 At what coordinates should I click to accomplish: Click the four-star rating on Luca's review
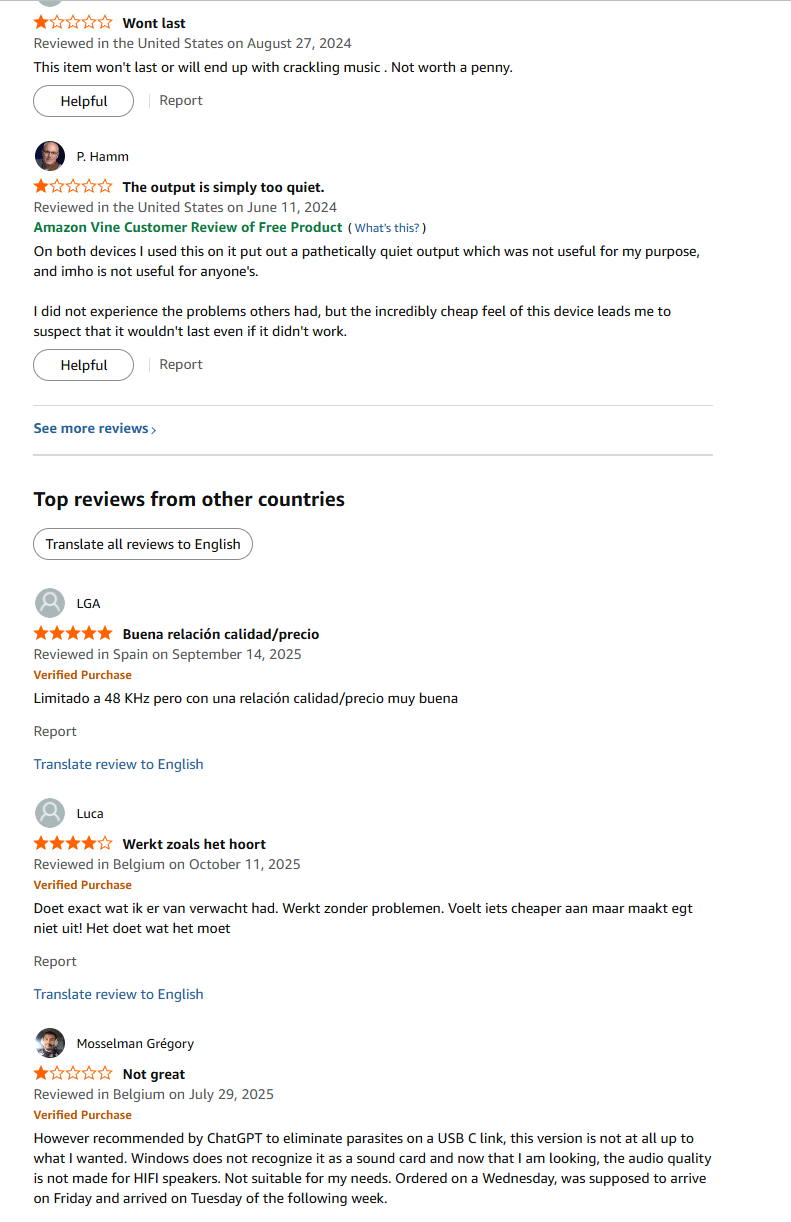pyautogui.click(x=73, y=844)
